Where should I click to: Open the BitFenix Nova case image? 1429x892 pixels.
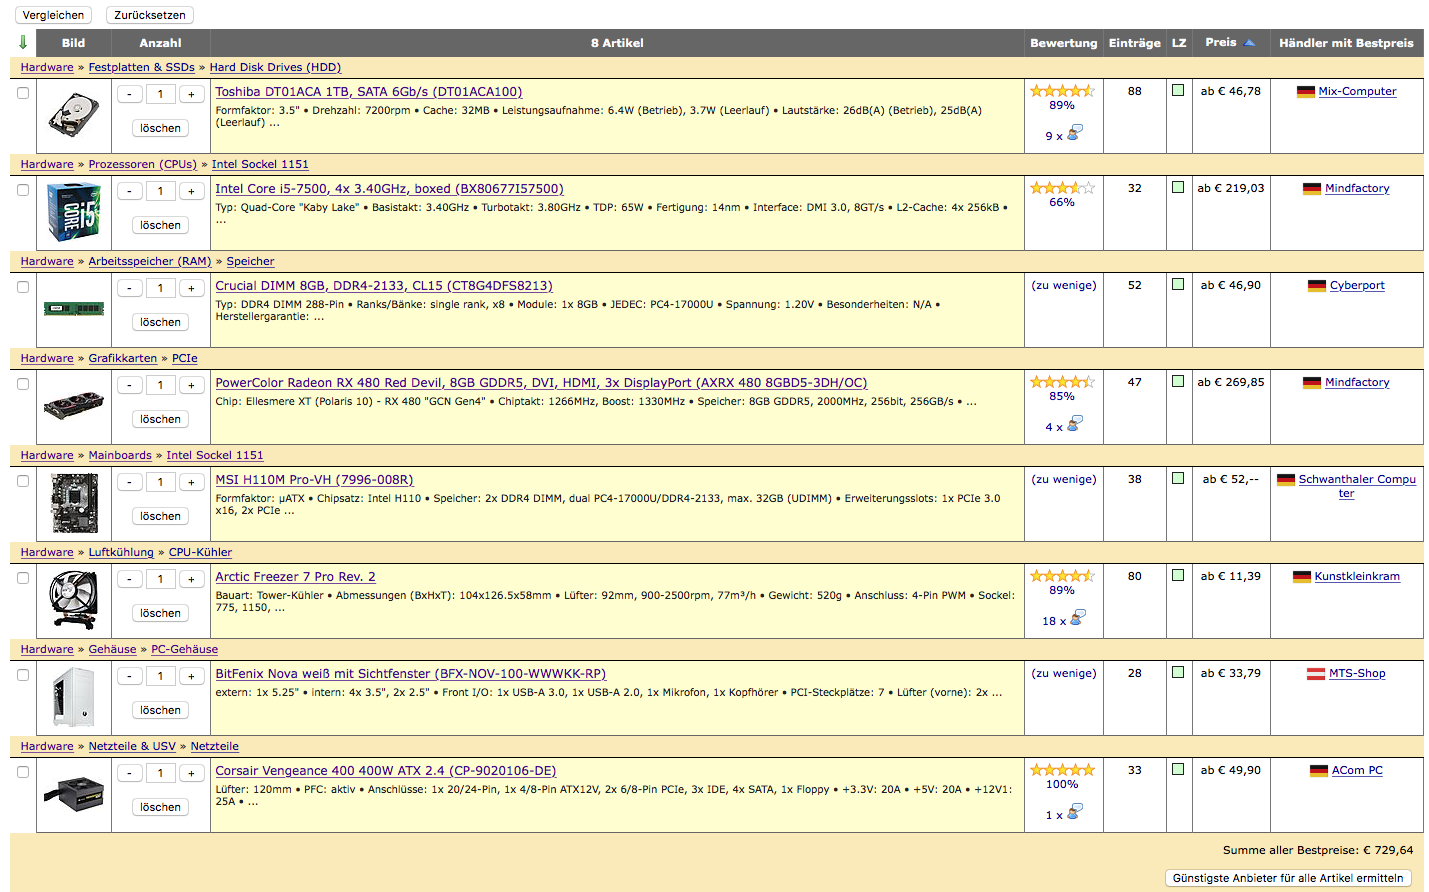[x=73, y=697]
